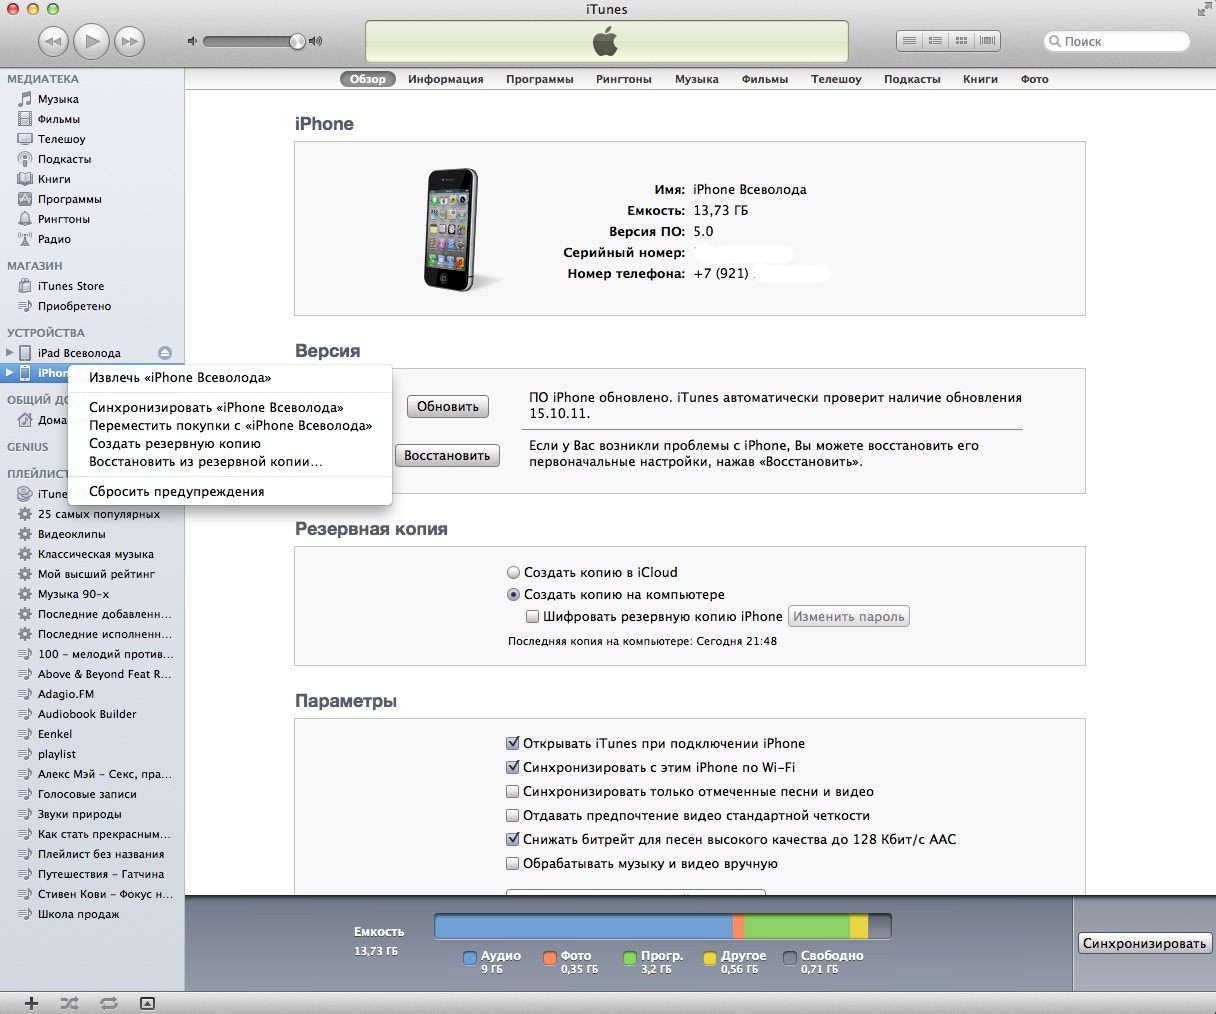Image resolution: width=1216 pixels, height=1014 pixels.
Task: Collapse the iPhone device disclosure triangle
Action: [x=9, y=373]
